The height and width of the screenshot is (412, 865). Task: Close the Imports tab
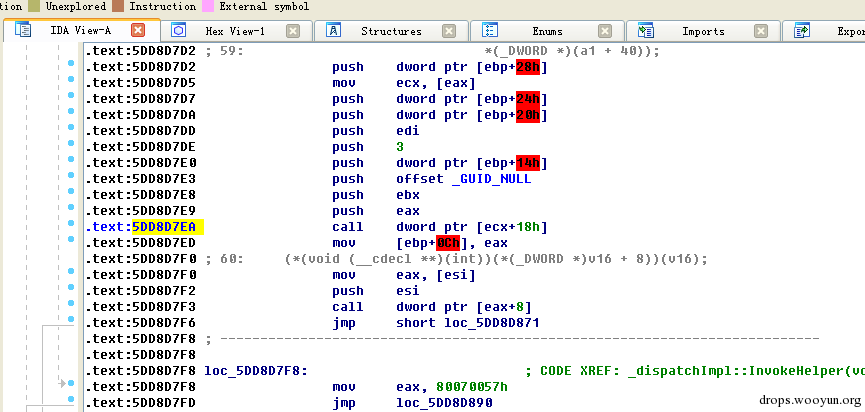pos(761,31)
